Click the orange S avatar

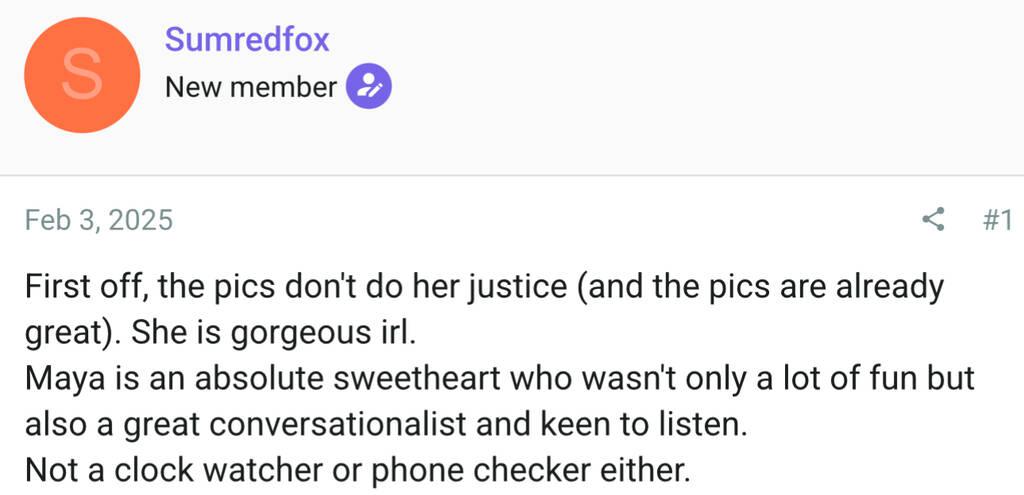click(81, 75)
